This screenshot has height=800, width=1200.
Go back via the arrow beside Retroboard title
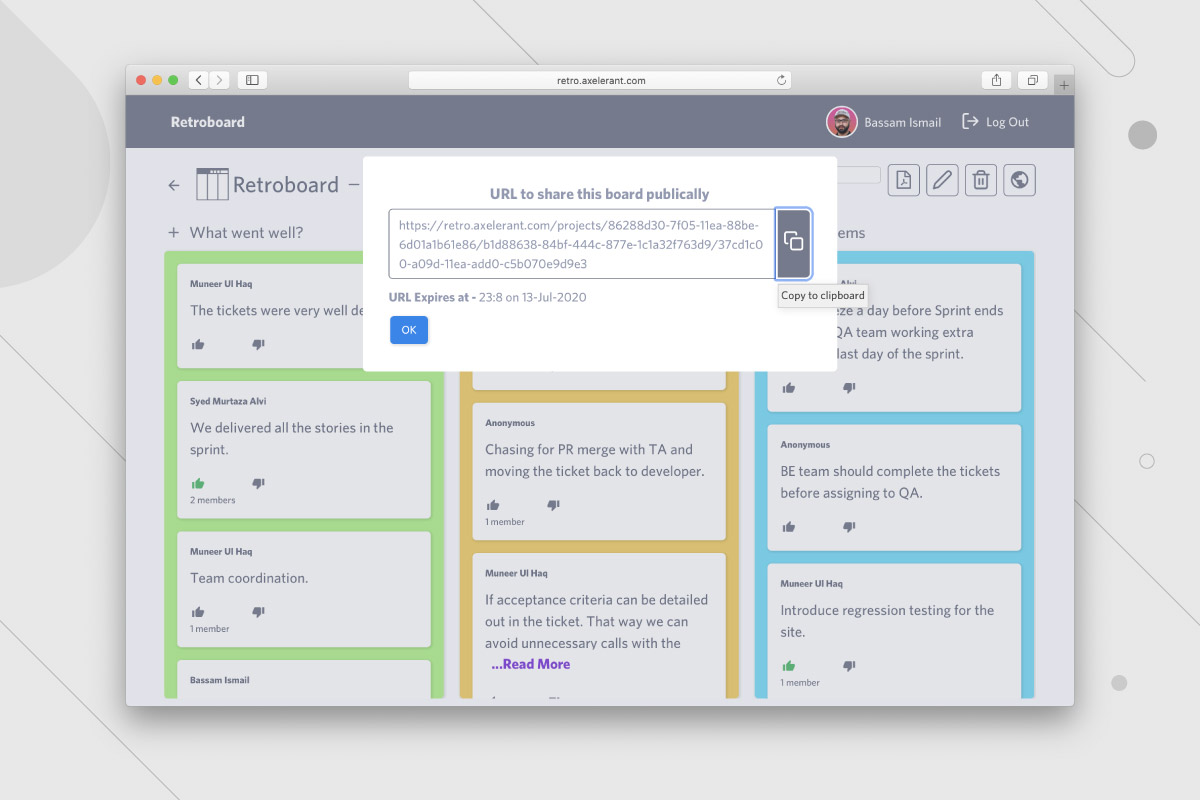(172, 184)
